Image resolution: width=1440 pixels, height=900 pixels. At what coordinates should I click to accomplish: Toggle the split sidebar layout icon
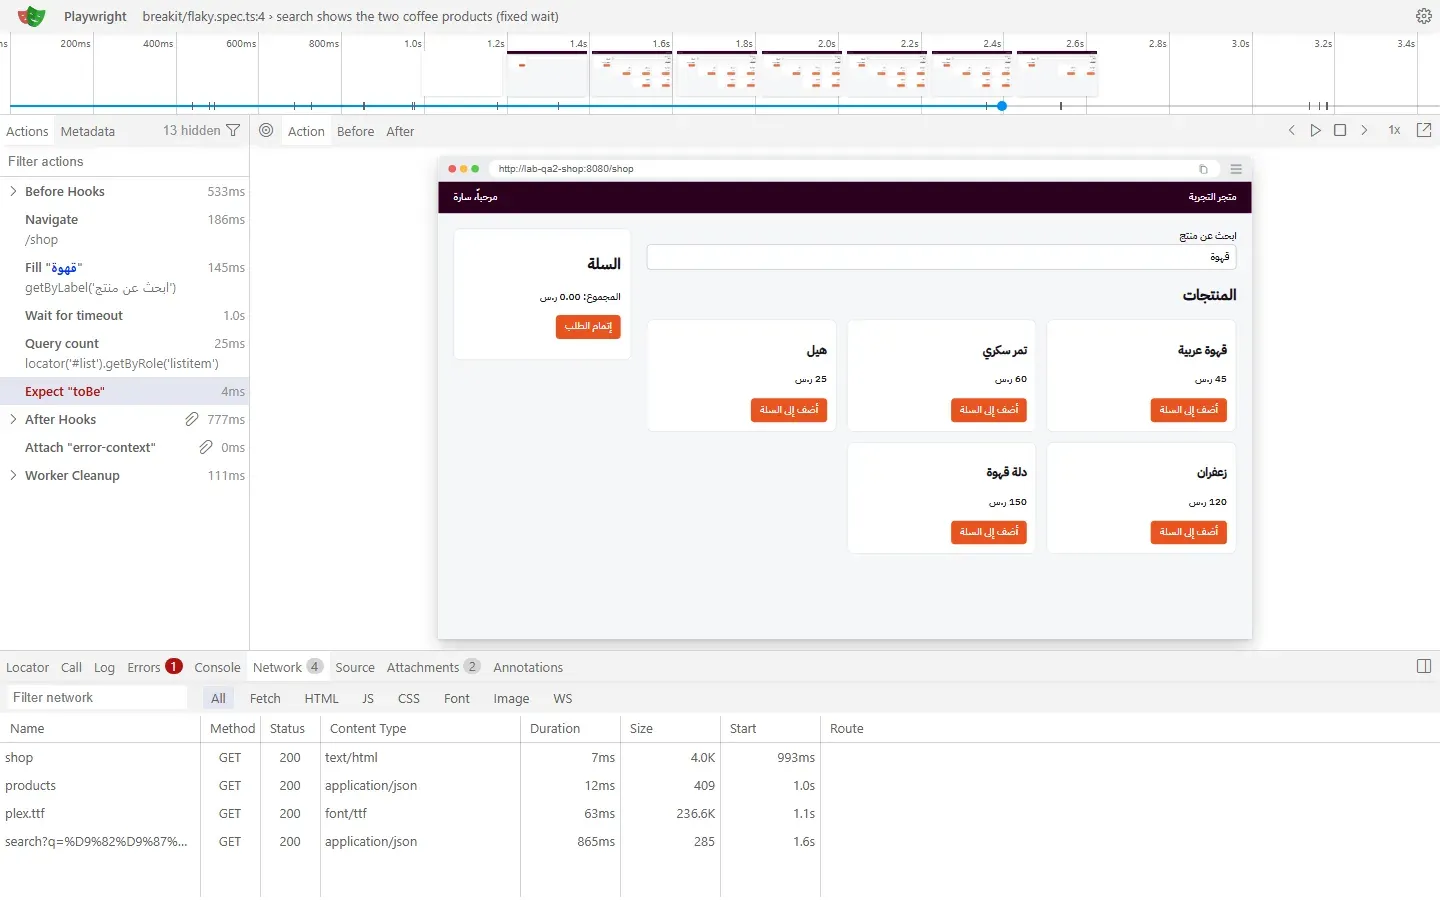[1424, 666]
